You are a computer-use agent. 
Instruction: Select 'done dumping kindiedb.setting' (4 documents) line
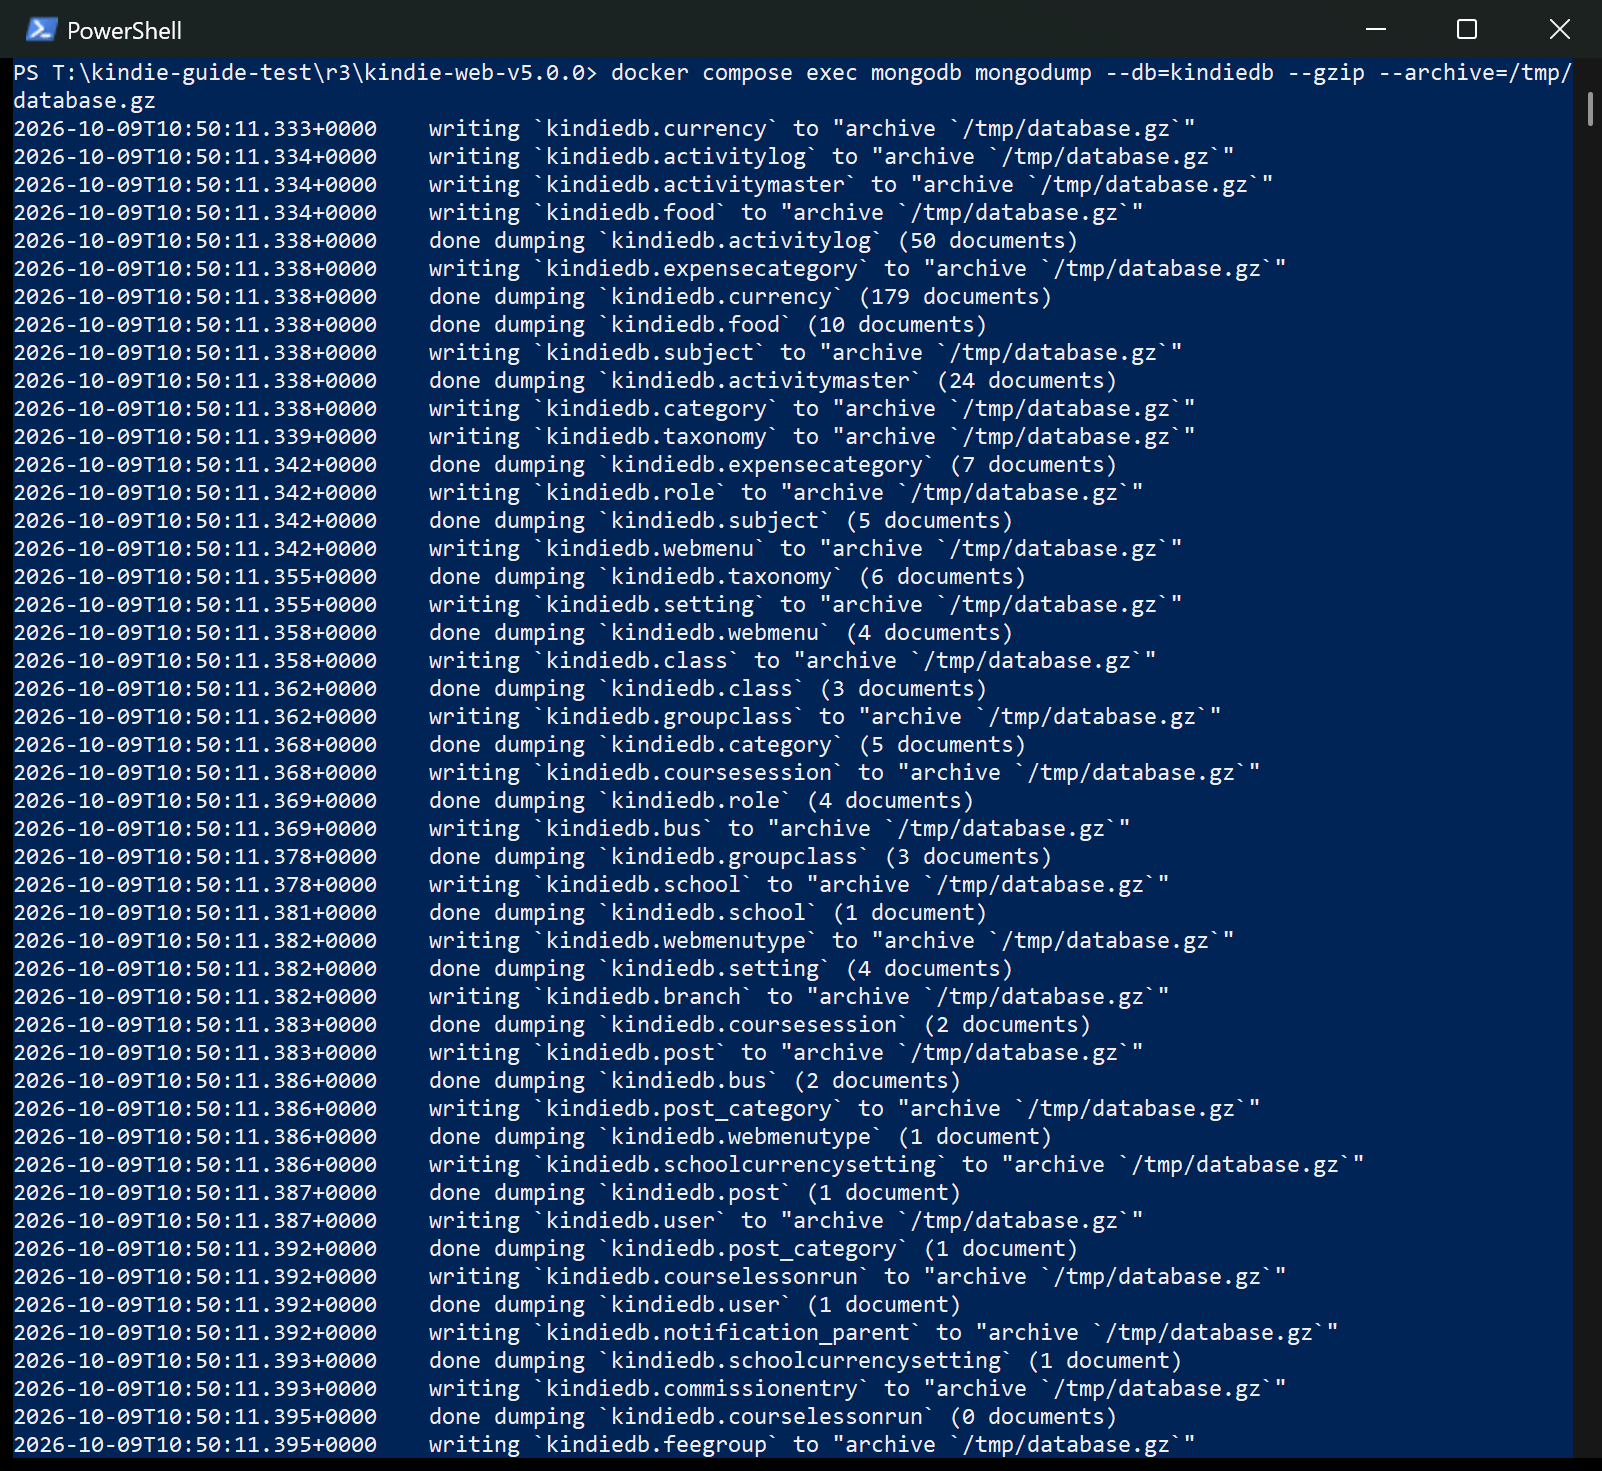tap(513, 969)
